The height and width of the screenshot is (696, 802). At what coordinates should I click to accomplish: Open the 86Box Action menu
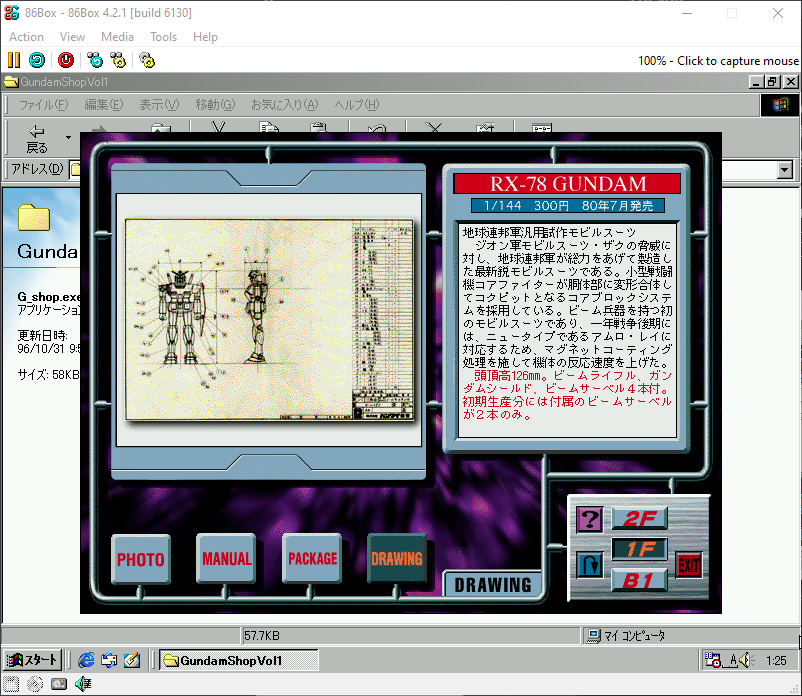click(x=27, y=37)
